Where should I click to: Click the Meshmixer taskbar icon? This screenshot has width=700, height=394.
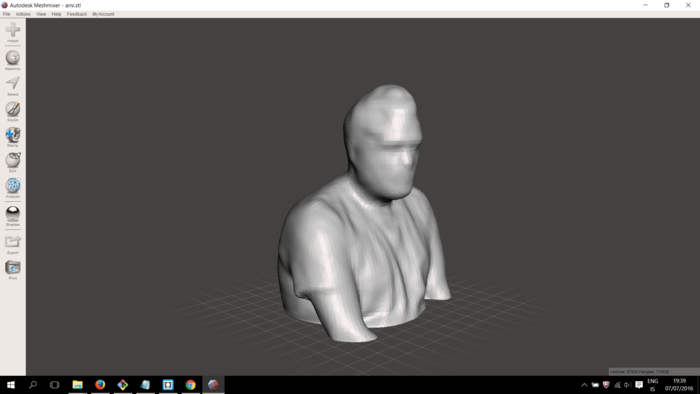point(213,385)
